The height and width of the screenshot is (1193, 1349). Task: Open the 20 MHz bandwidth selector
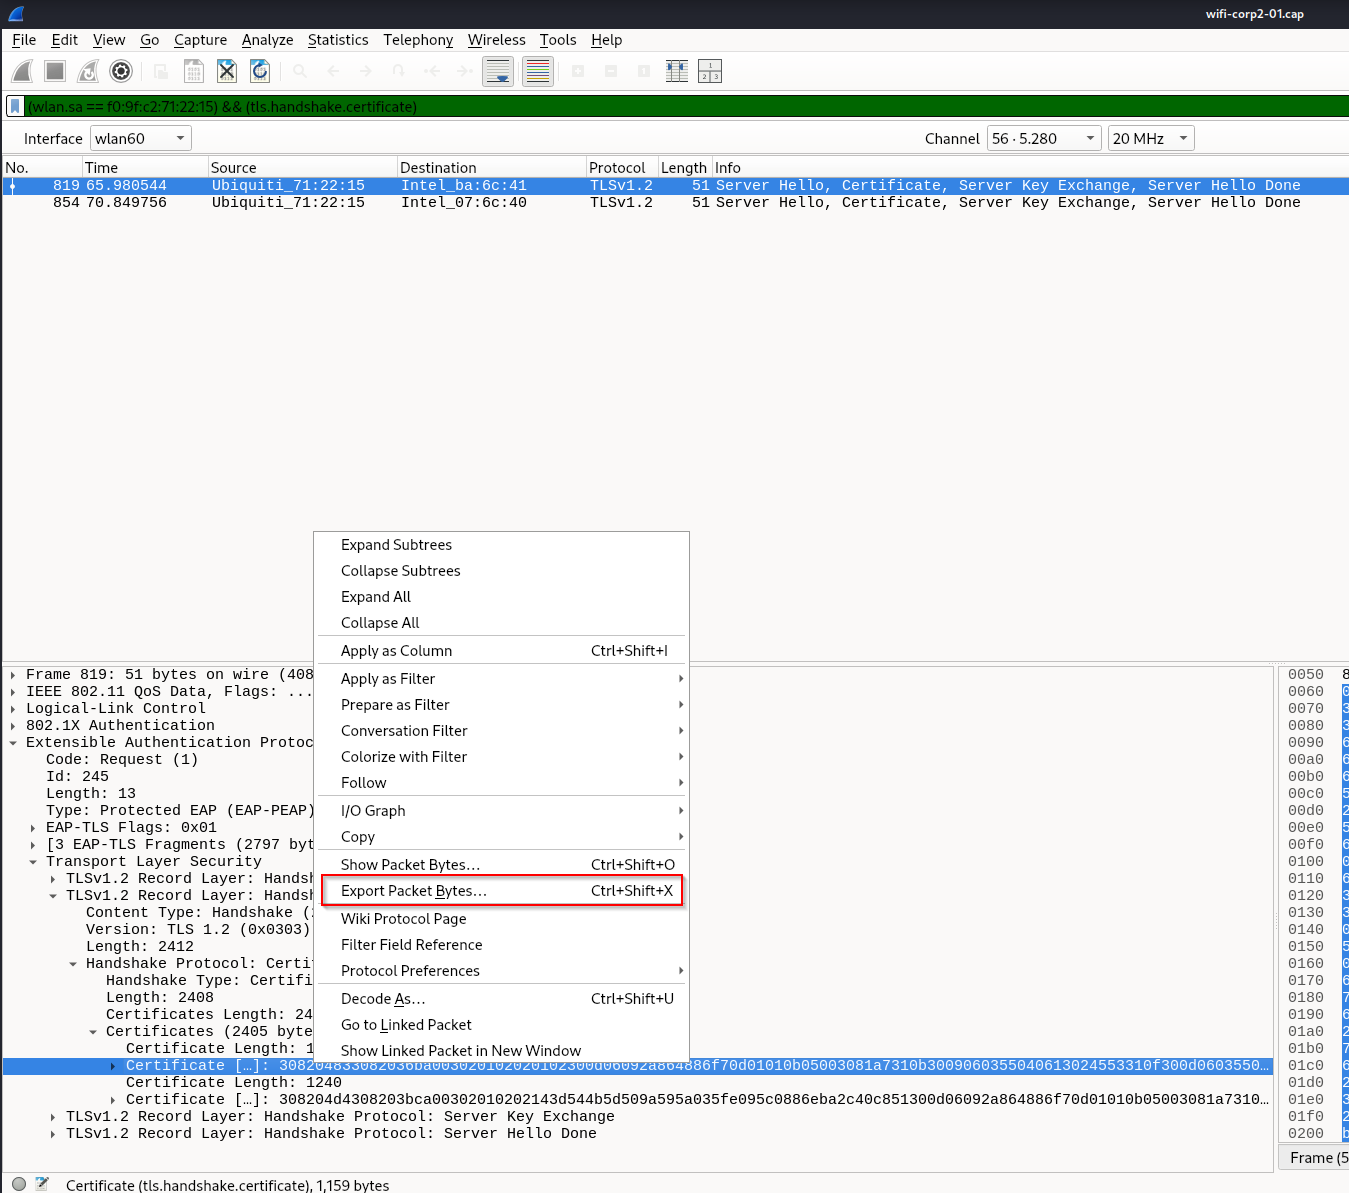[x=1150, y=138]
